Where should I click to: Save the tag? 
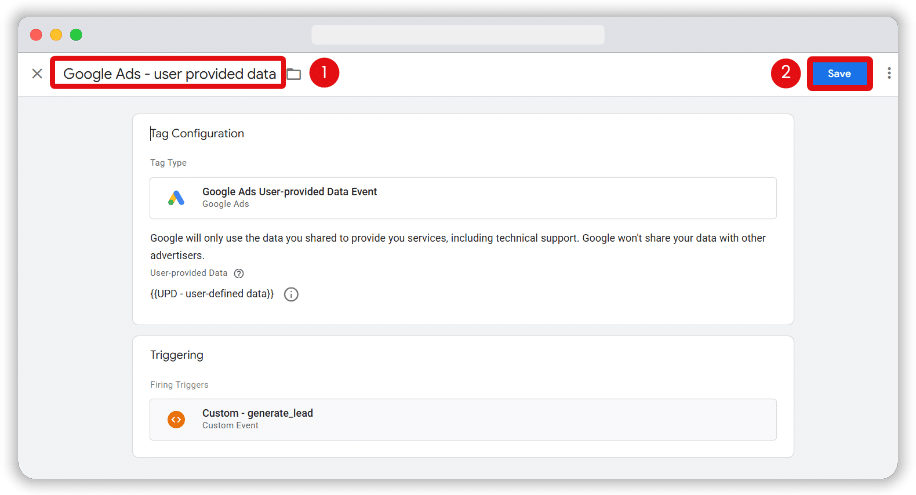pos(839,74)
